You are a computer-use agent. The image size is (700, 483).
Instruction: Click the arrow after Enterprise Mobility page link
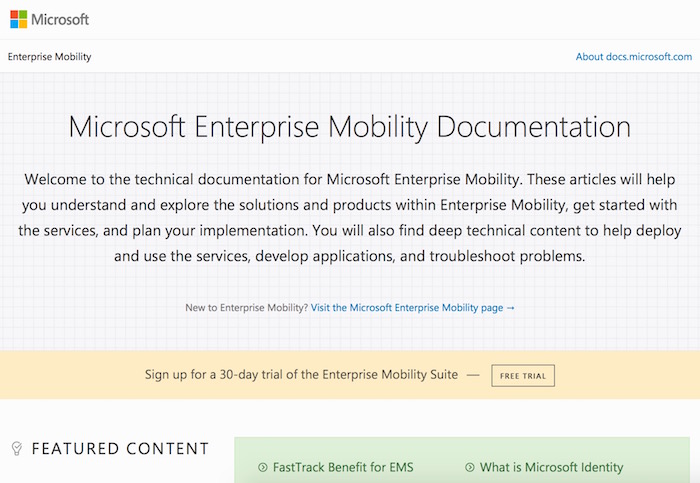coord(511,308)
